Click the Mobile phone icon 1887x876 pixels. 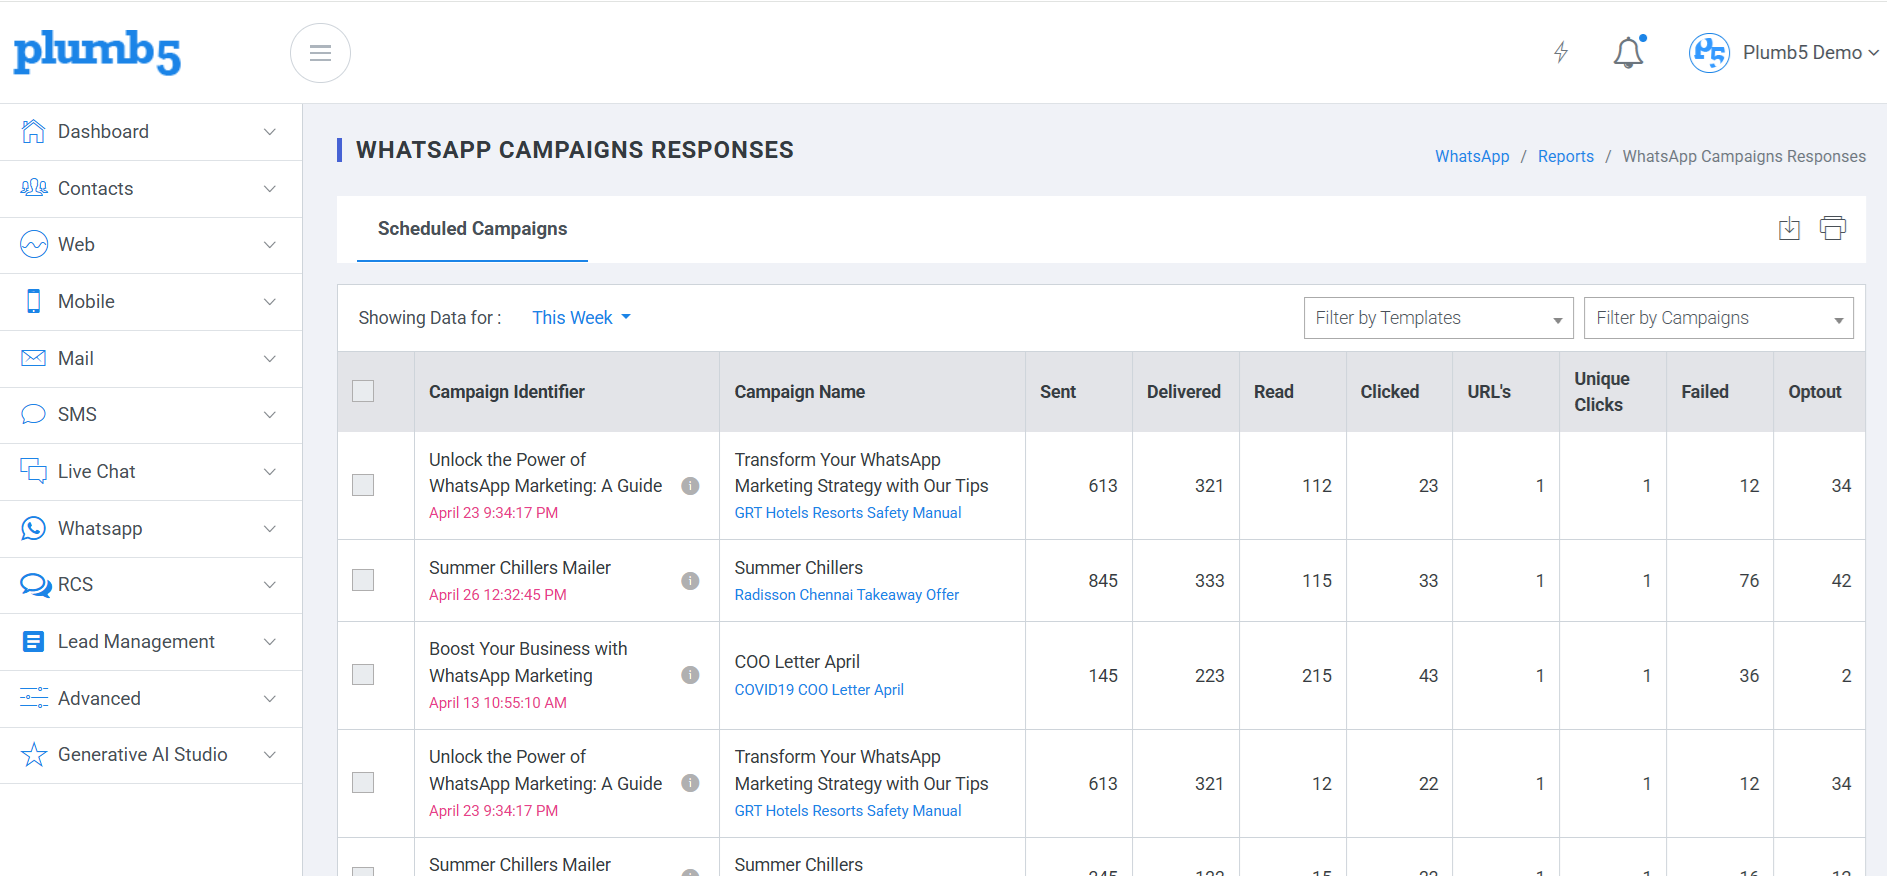[x=34, y=301]
